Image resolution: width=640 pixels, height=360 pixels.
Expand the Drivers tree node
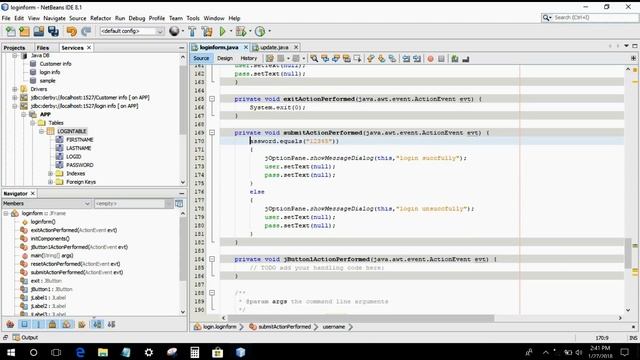pyautogui.click(x=15, y=89)
